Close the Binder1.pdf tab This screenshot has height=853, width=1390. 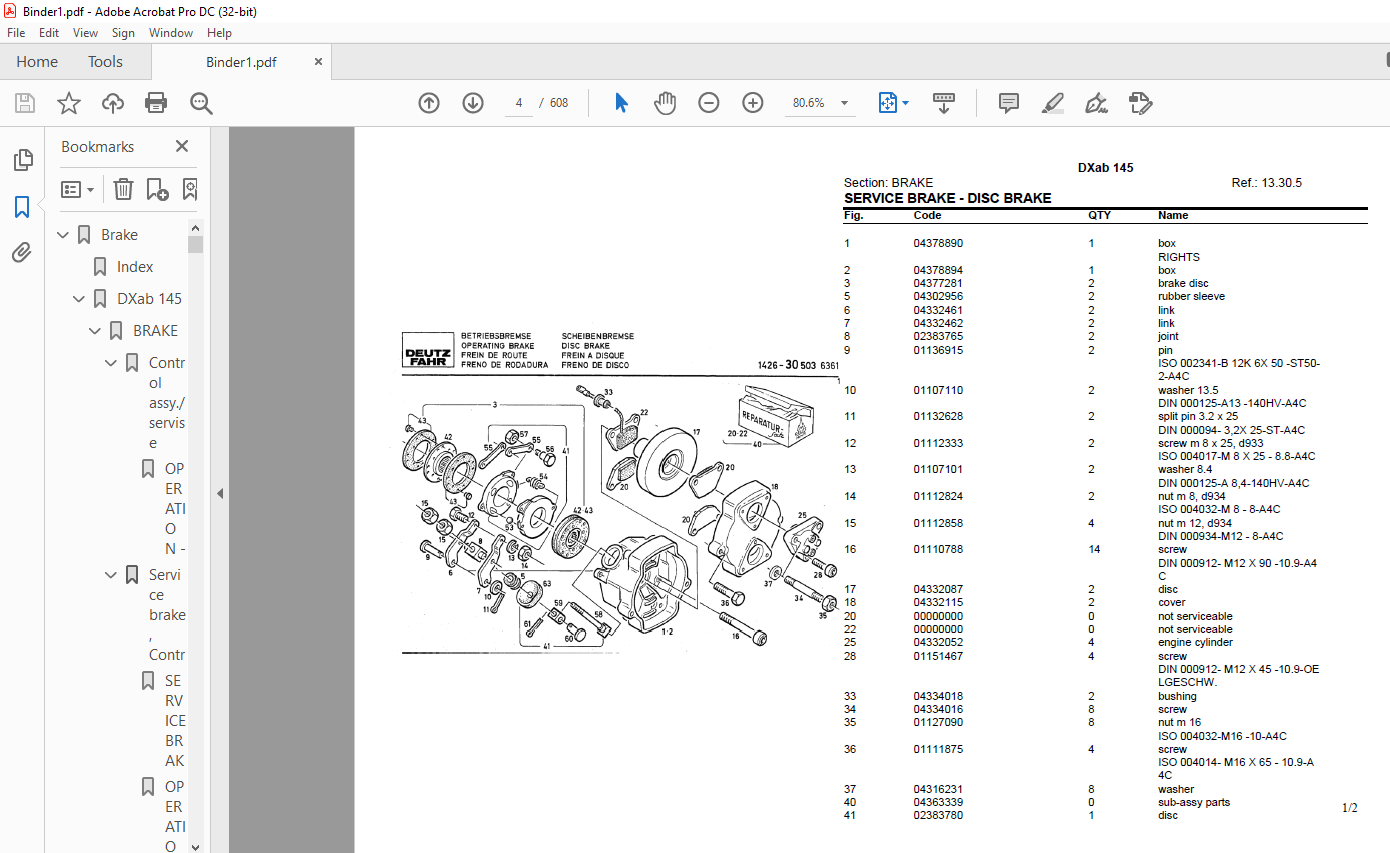point(319,62)
